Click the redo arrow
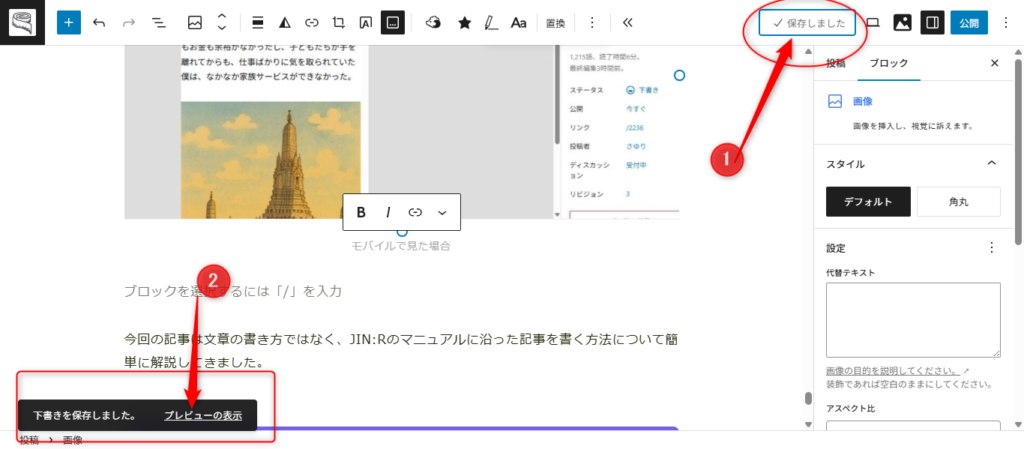 pyautogui.click(x=129, y=23)
